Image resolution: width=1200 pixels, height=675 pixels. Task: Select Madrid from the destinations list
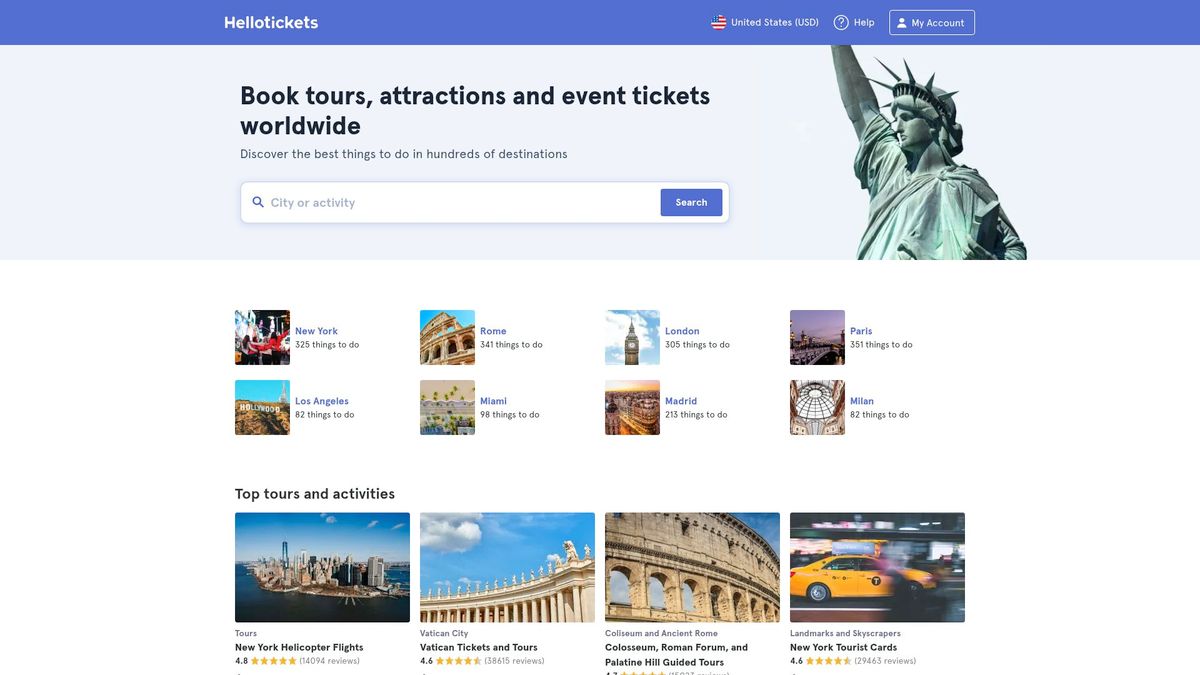click(x=681, y=400)
